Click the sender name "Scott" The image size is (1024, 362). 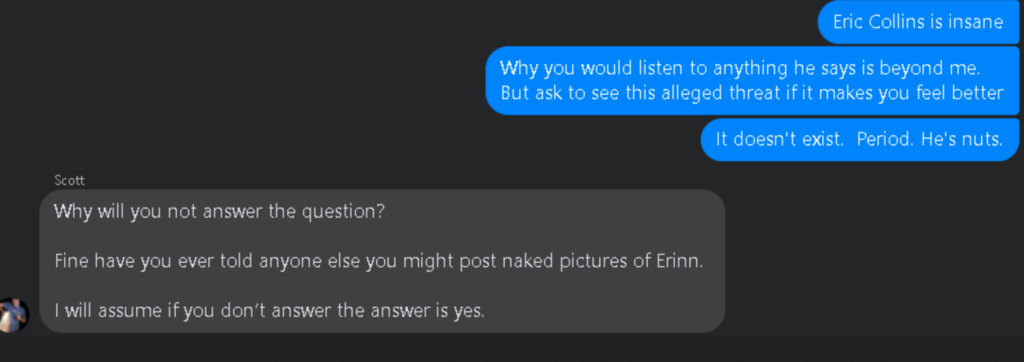[69, 181]
